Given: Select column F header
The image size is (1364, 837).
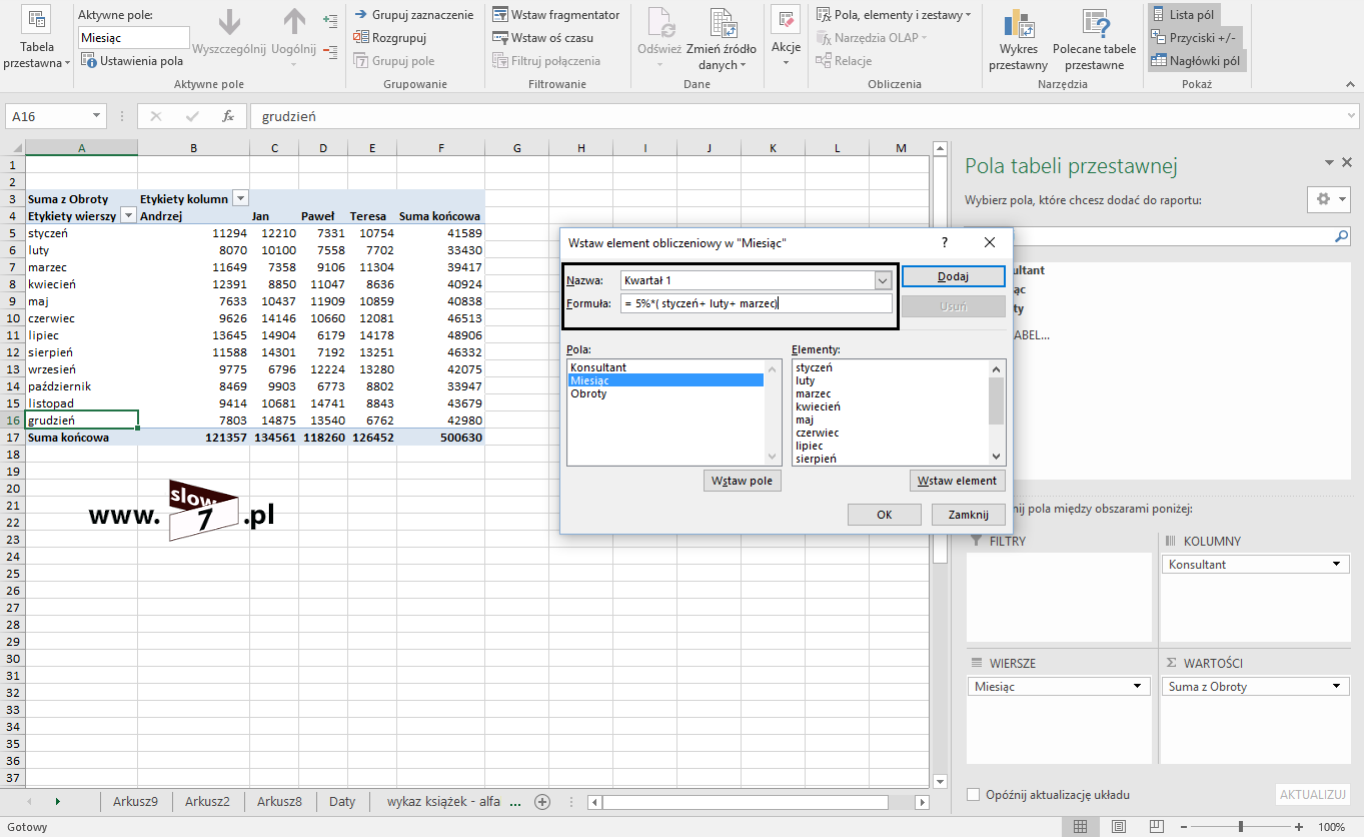Looking at the screenshot, I should (x=441, y=148).
